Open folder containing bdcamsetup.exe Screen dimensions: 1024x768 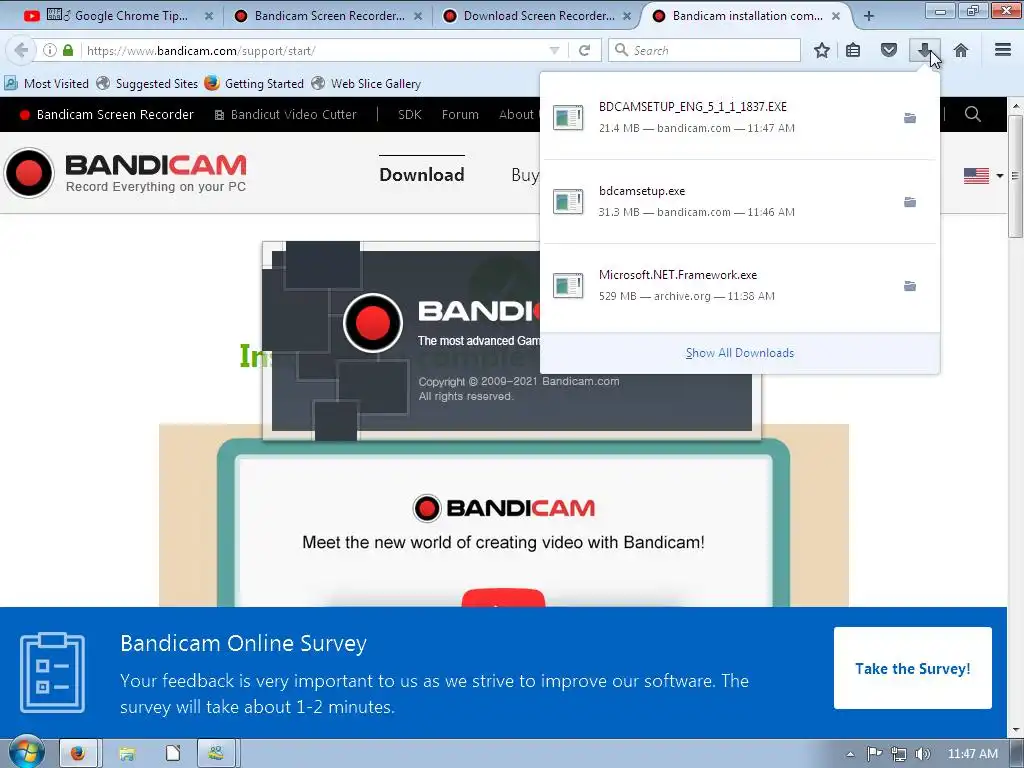coord(910,202)
